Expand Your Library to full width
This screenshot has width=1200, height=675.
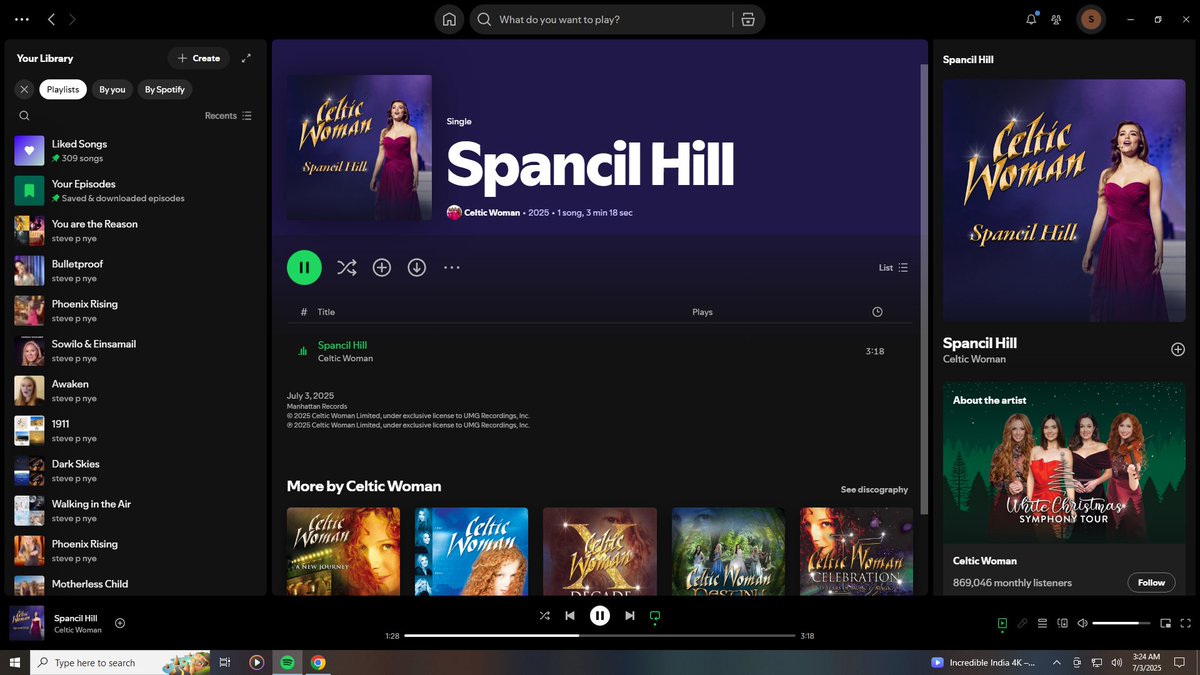coord(247,58)
